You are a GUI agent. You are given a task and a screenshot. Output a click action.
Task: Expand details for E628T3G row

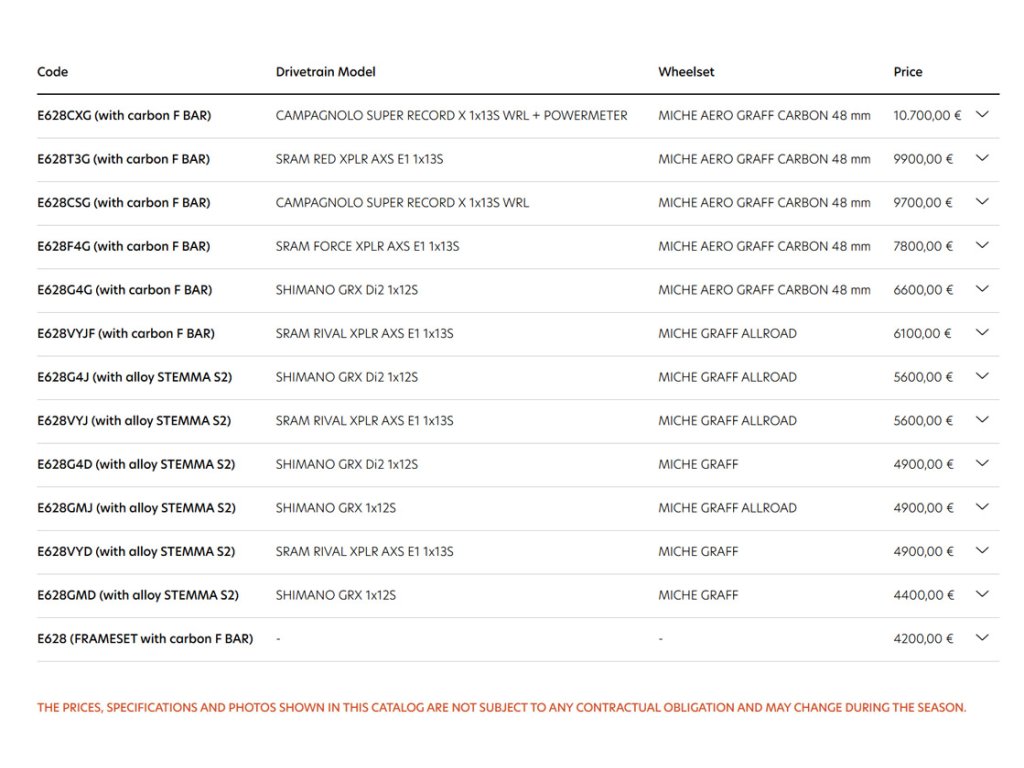[982, 158]
